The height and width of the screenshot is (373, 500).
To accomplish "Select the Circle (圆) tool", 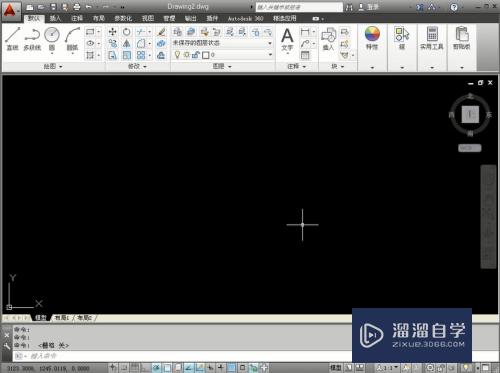I will coord(52,39).
